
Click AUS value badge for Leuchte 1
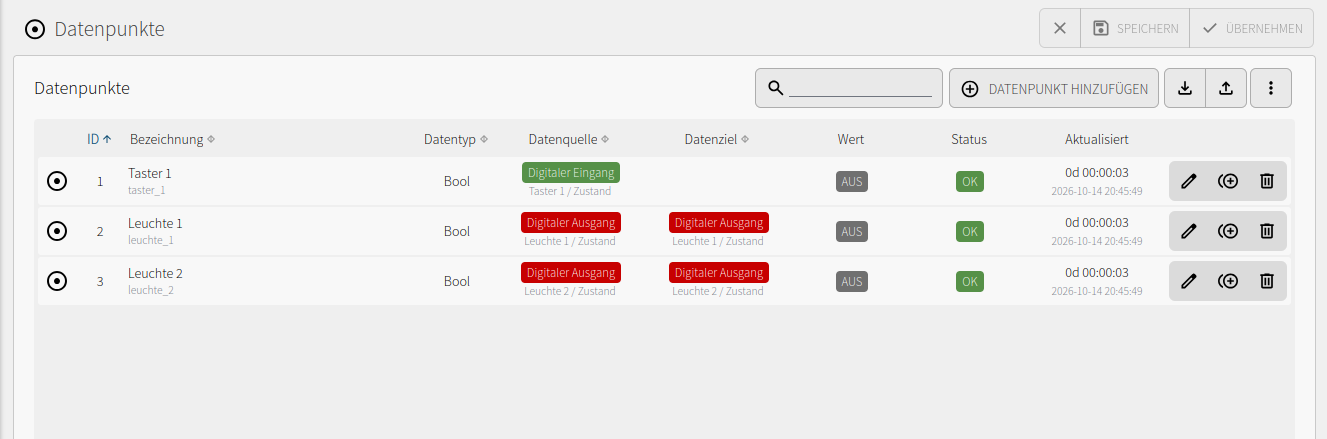pos(852,231)
